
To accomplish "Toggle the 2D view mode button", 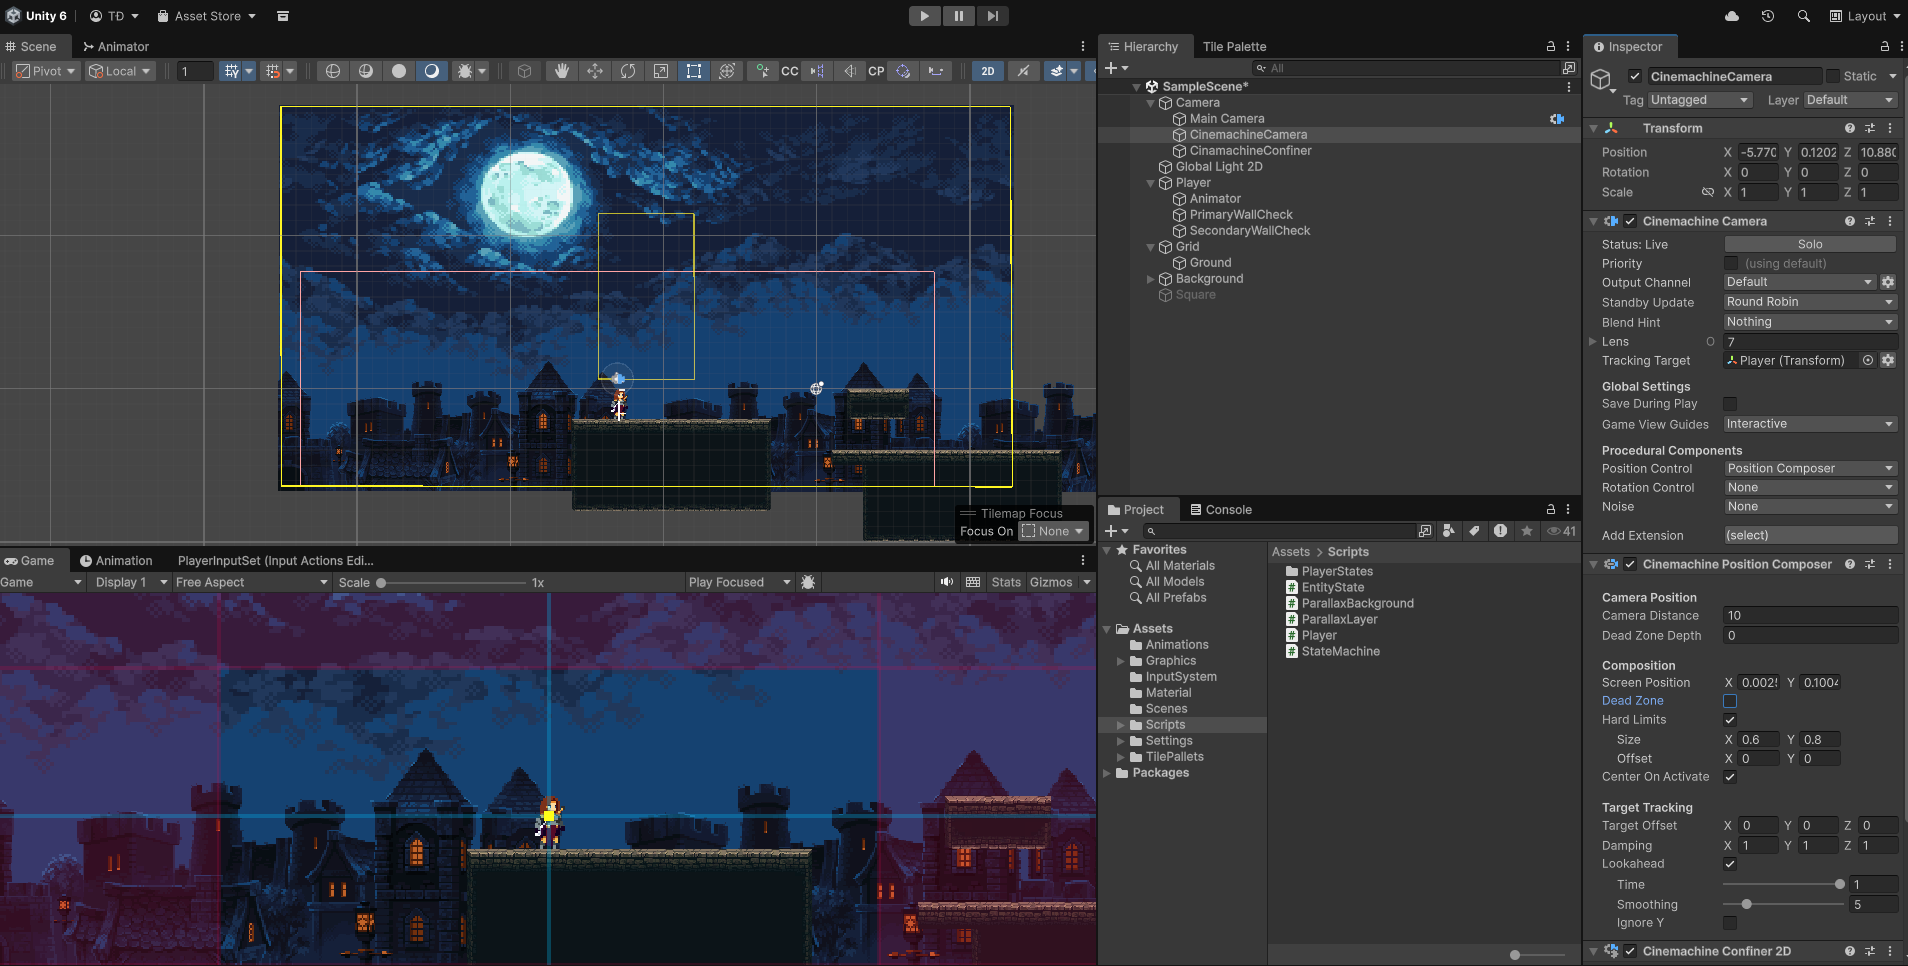I will click(988, 71).
